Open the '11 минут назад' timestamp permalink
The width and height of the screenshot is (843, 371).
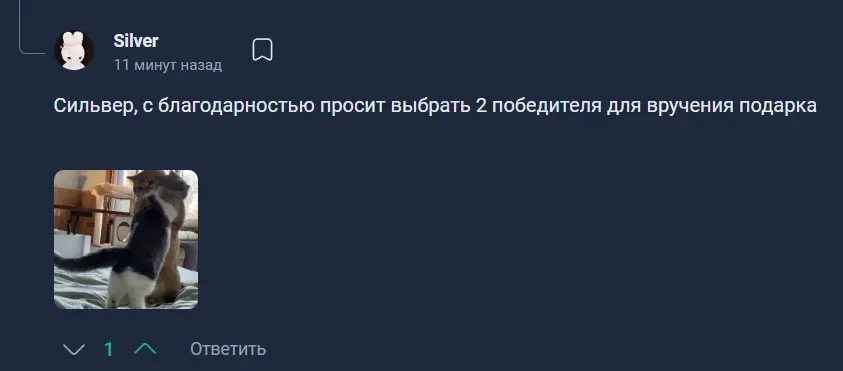pos(168,66)
